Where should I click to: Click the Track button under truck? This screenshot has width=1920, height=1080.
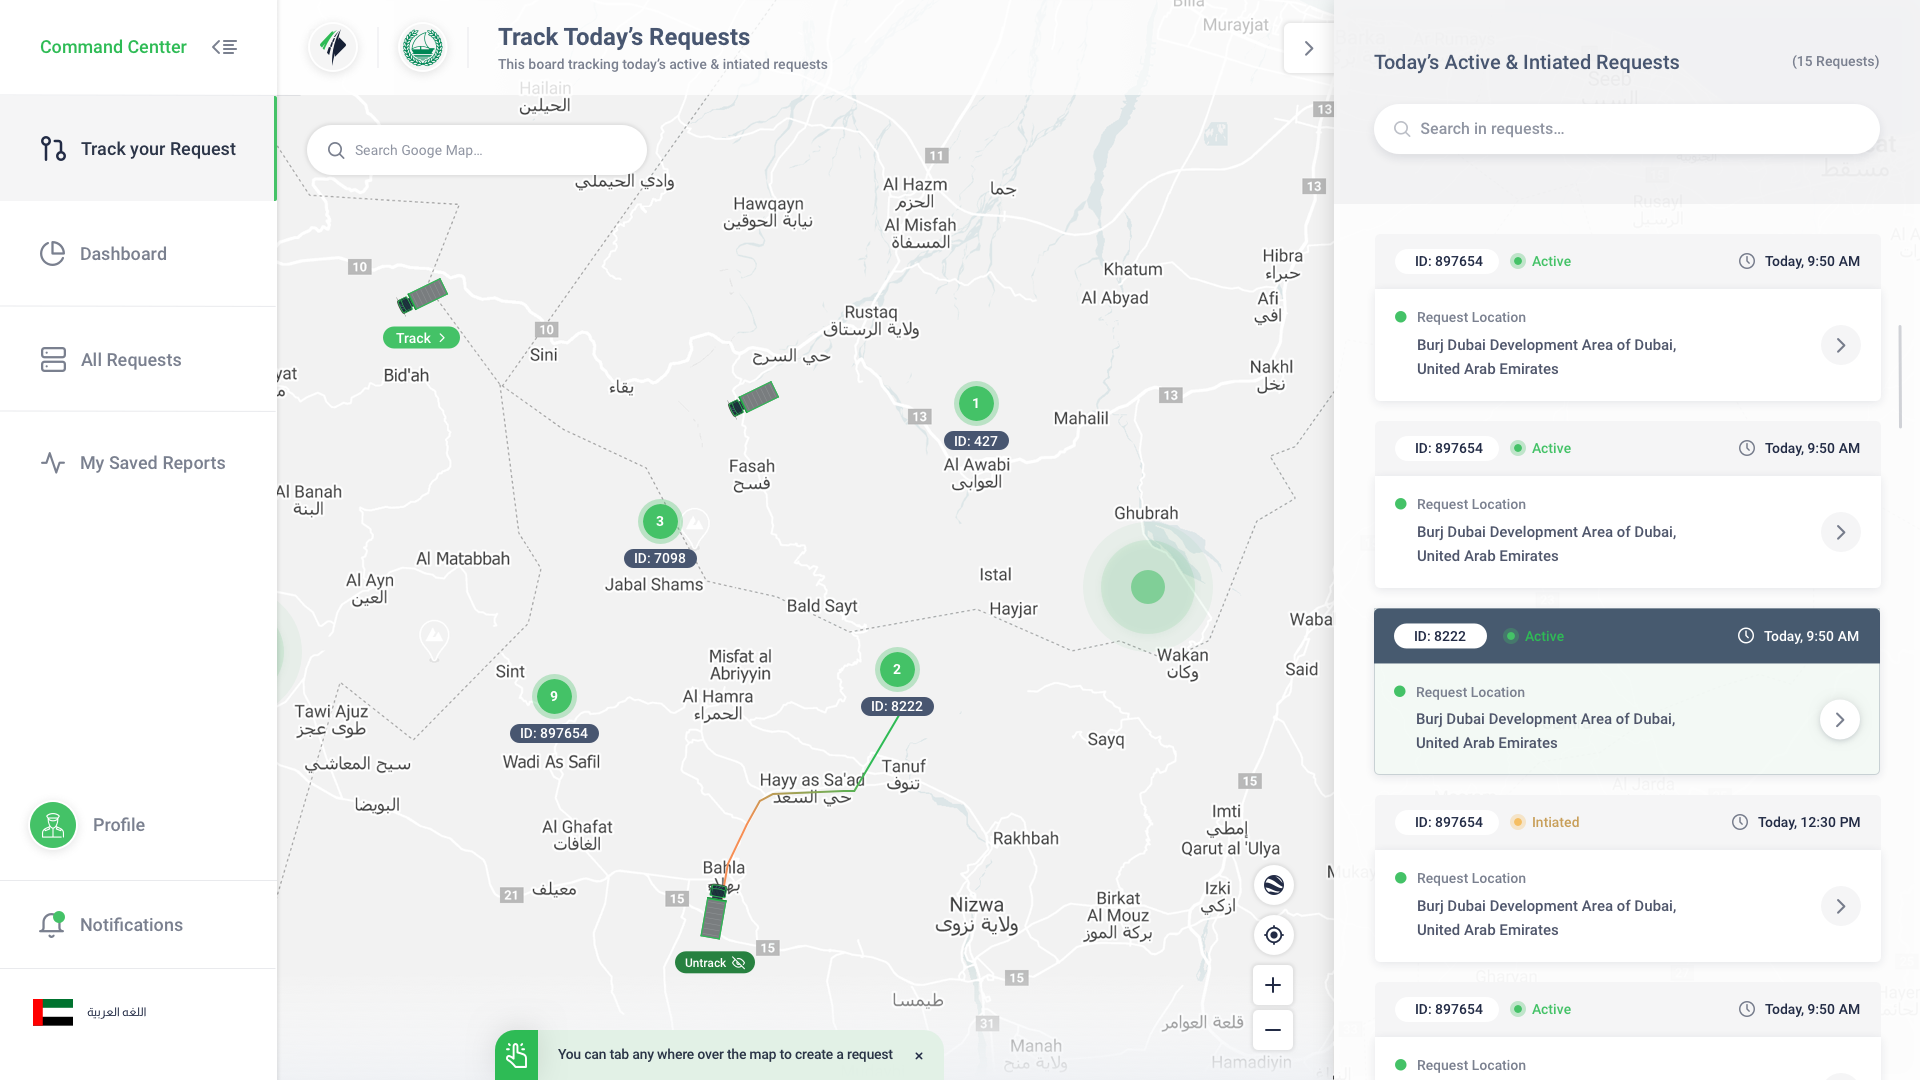pos(421,338)
